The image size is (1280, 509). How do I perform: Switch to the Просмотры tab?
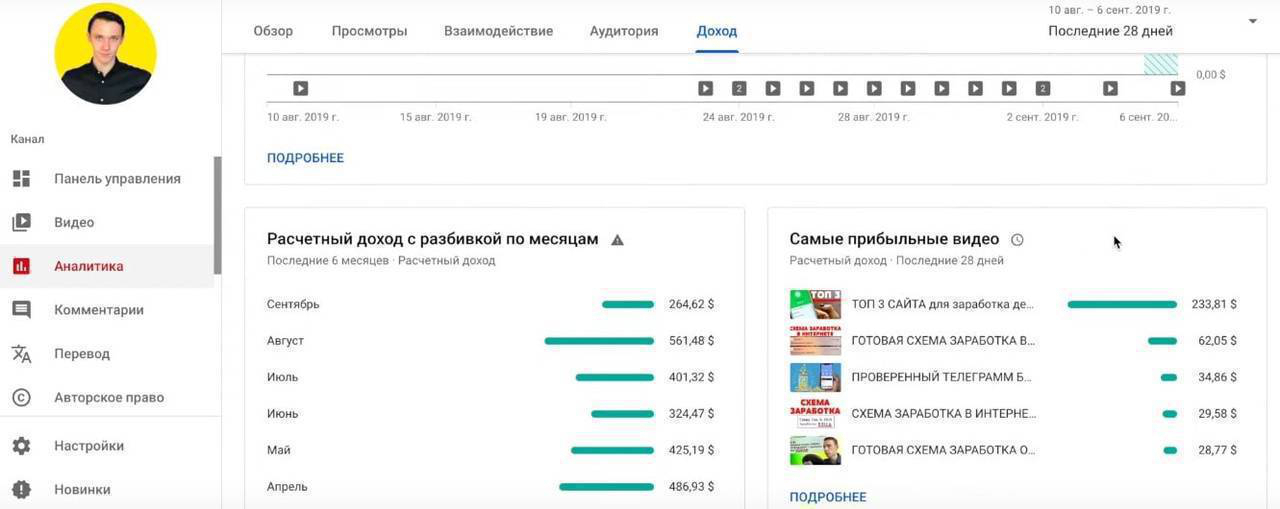(x=369, y=31)
